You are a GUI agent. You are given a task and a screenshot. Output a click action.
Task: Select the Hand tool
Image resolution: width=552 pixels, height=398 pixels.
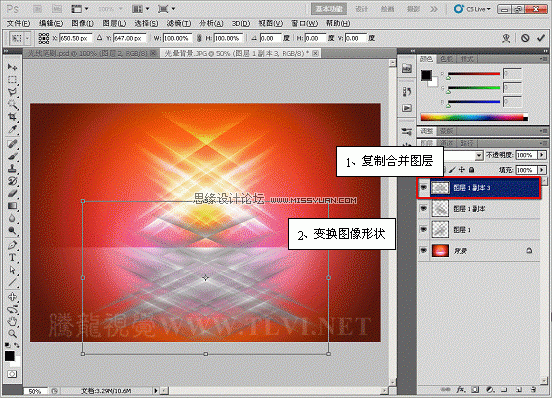tap(12, 321)
